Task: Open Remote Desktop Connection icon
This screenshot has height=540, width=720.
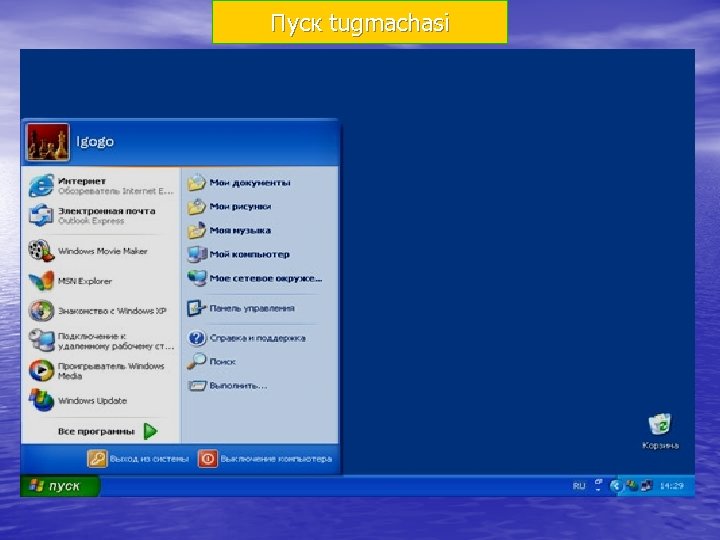Action: (41, 341)
